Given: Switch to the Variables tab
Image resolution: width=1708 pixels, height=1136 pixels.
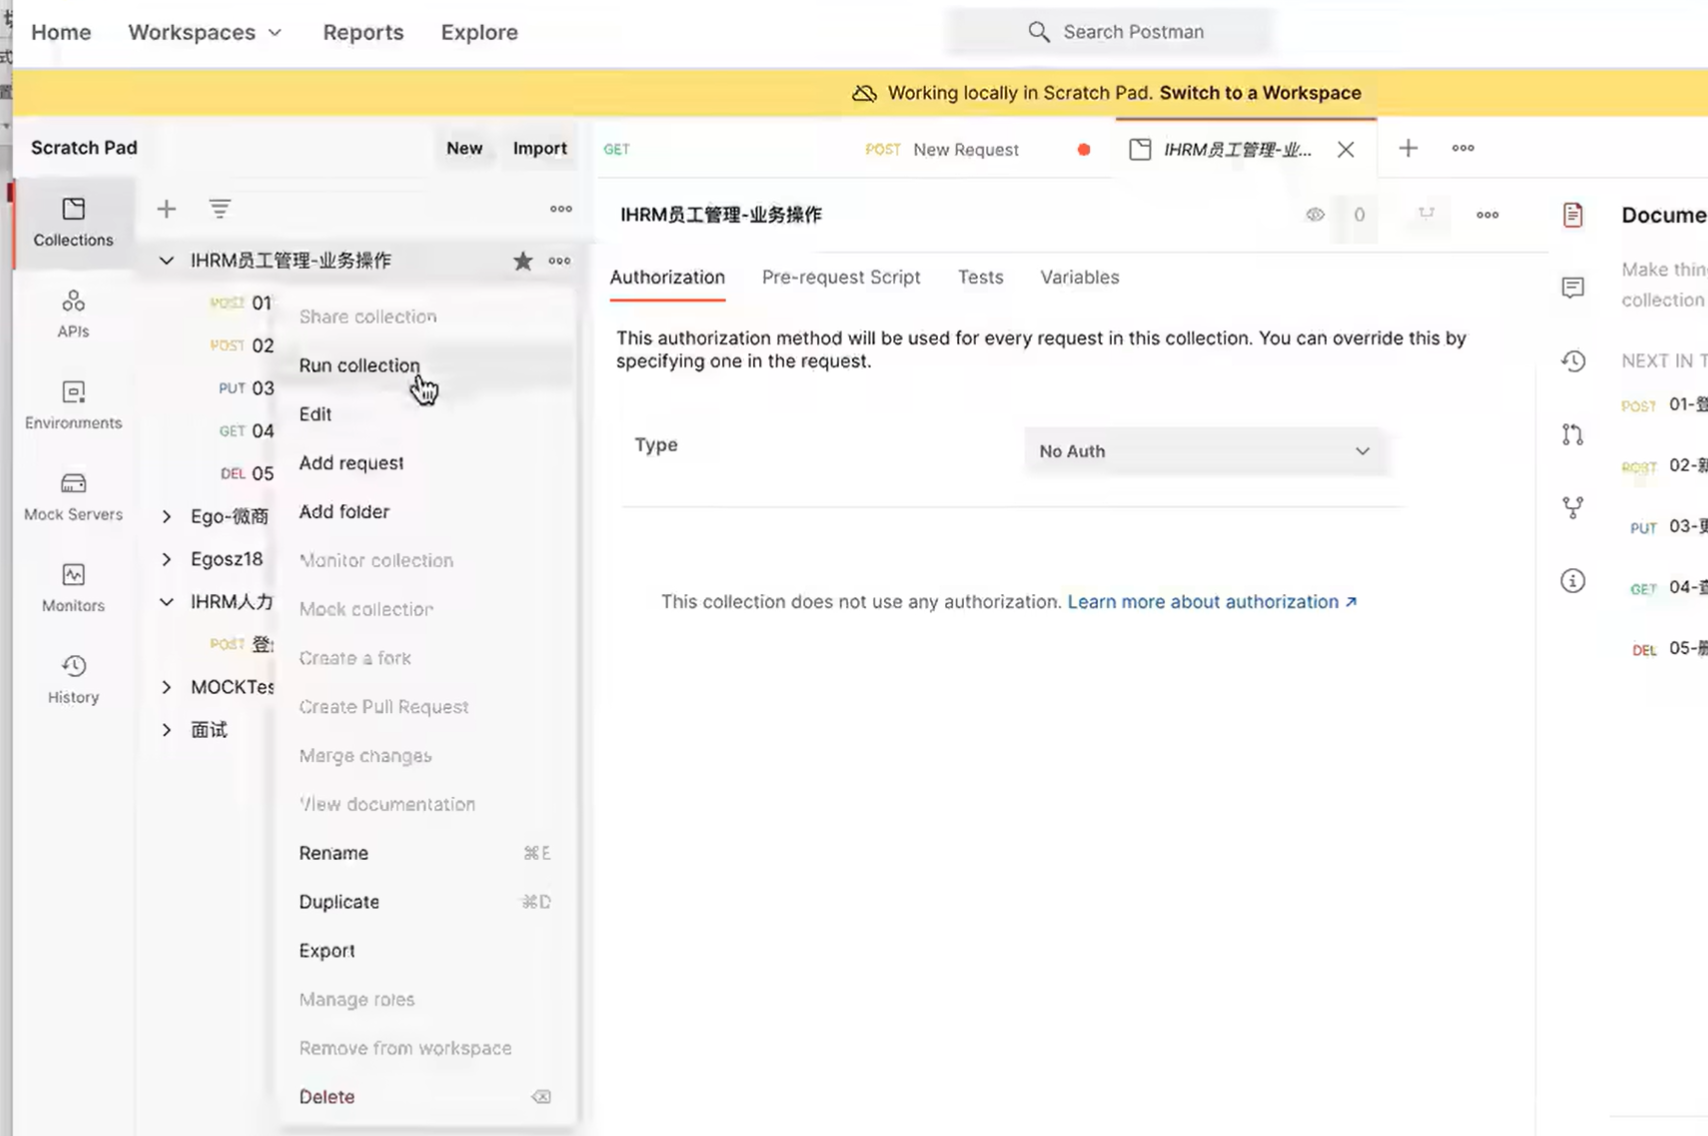Looking at the screenshot, I should tap(1079, 277).
